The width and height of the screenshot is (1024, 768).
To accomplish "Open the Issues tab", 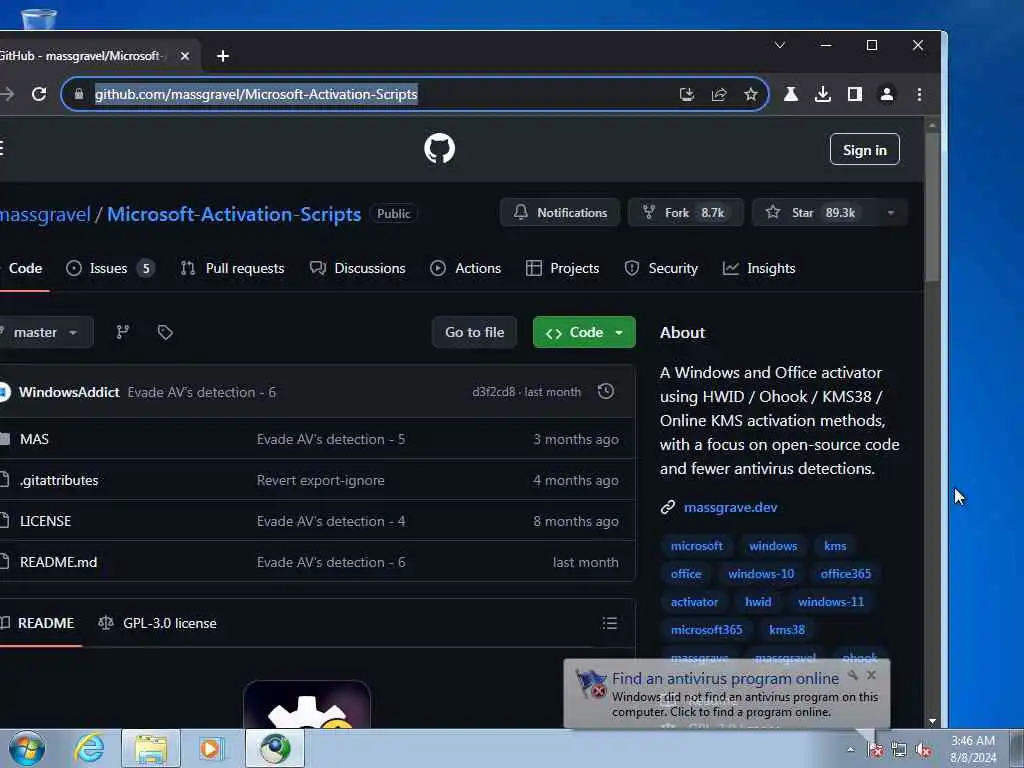I will pyautogui.click(x=110, y=268).
